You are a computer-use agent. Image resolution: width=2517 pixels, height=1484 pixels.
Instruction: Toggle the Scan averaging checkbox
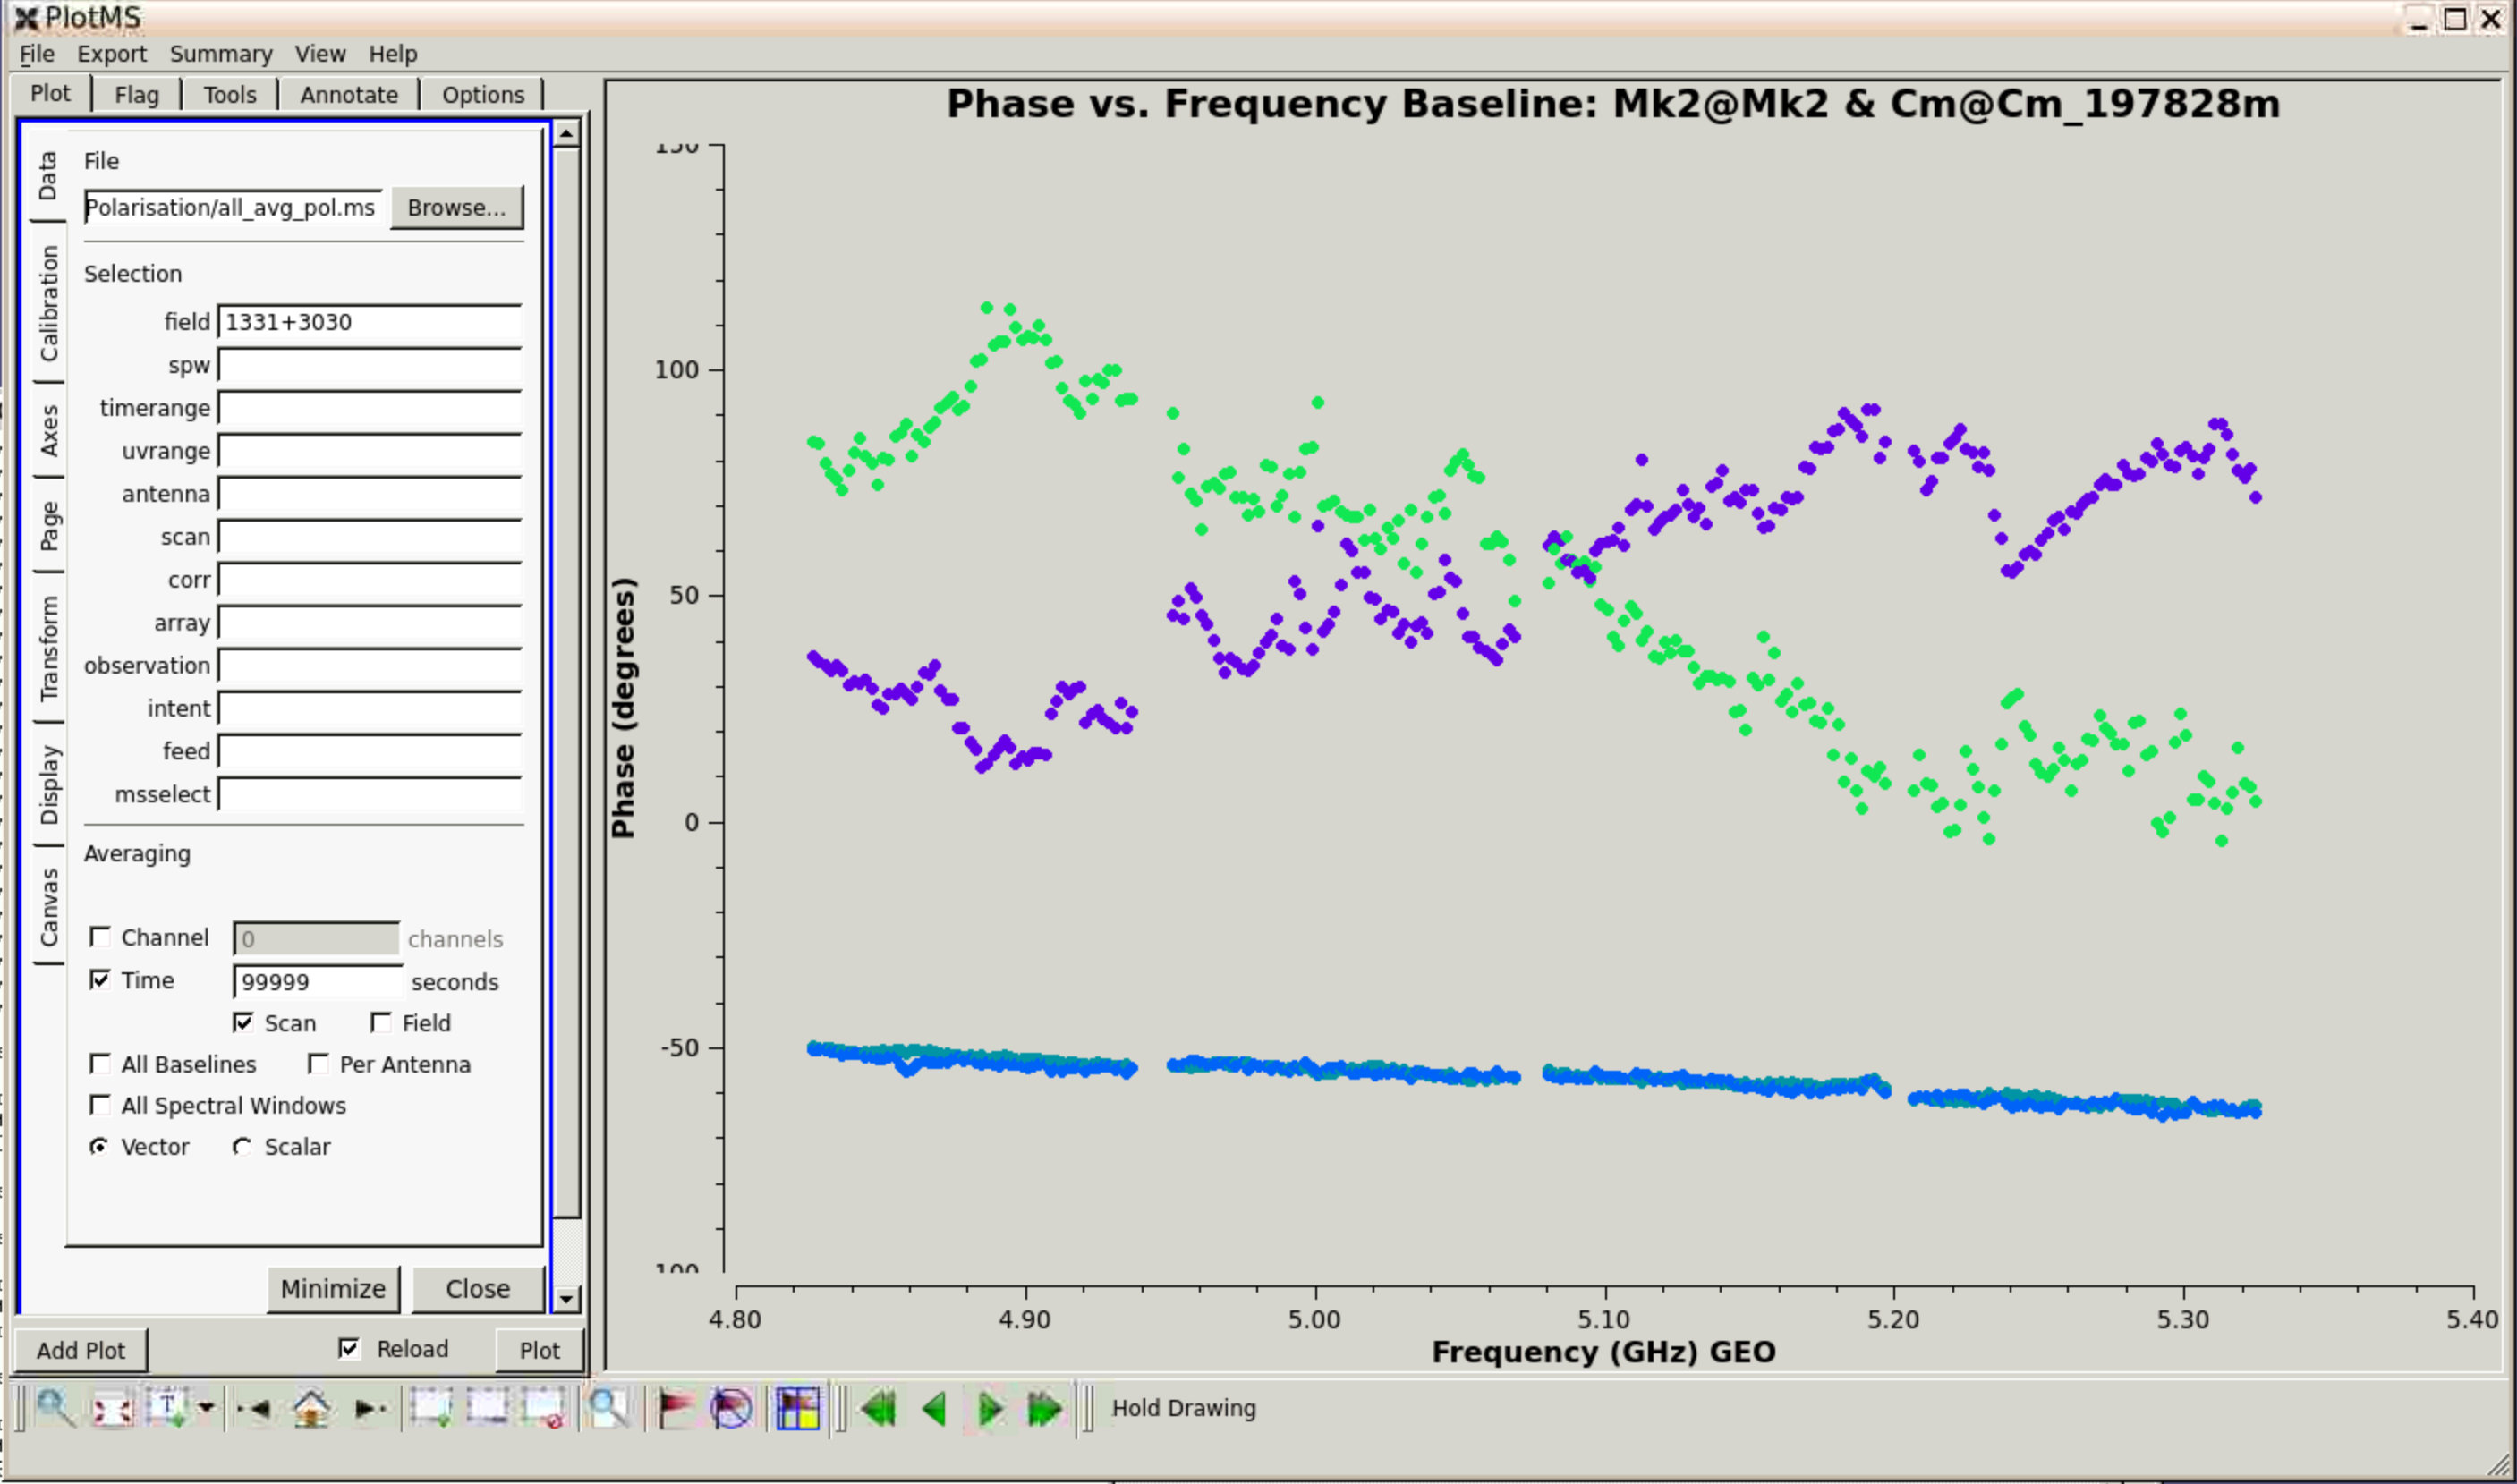pos(243,1023)
